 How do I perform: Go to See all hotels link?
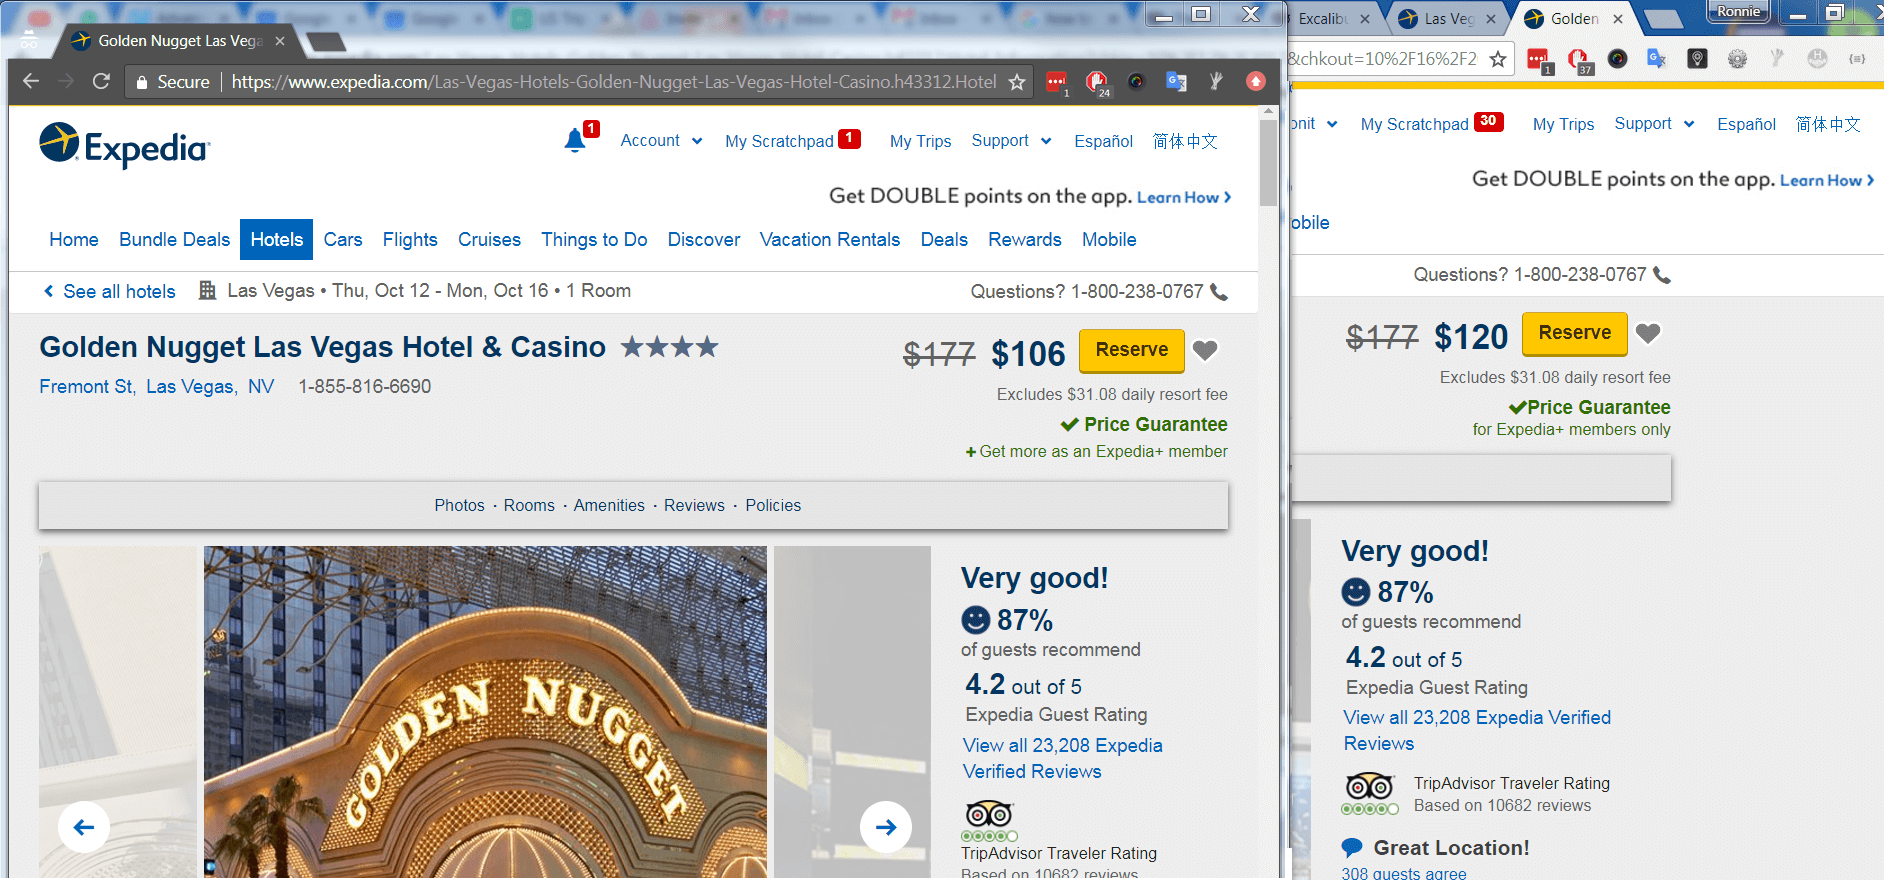110,291
